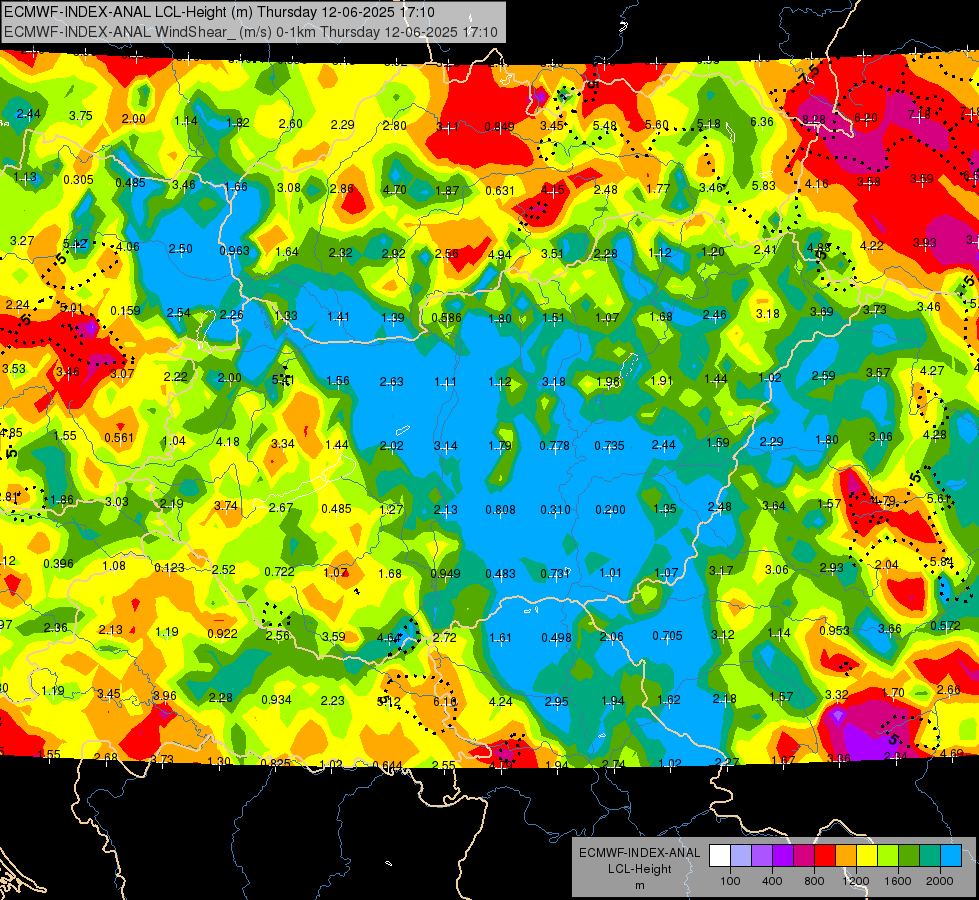Click the wind shear value '0.849'
979x900 pixels.
[499, 127]
